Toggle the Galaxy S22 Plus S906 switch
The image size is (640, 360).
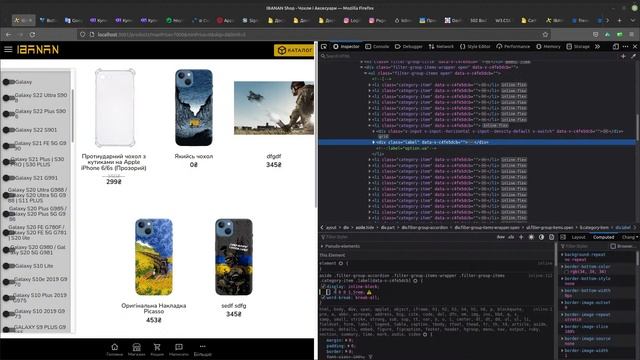coord(9,114)
